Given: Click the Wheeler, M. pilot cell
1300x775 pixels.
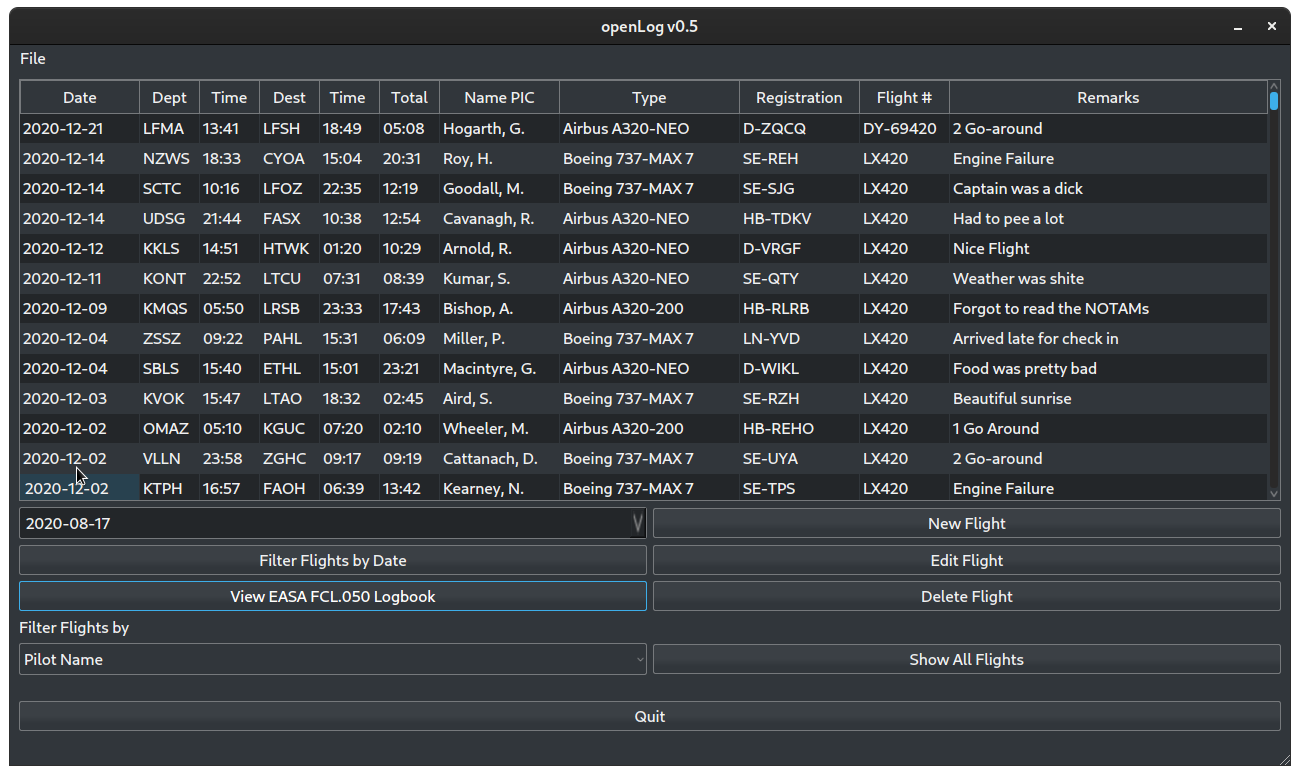Looking at the screenshot, I should [x=499, y=428].
